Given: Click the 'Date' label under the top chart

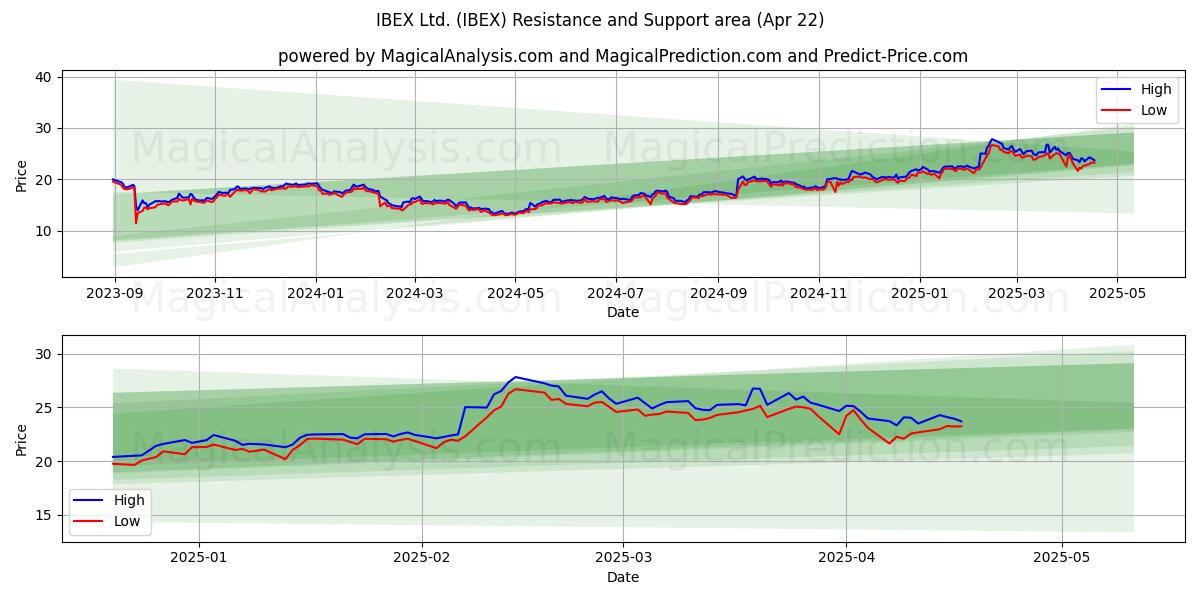Looking at the screenshot, I should pyautogui.click(x=622, y=313).
